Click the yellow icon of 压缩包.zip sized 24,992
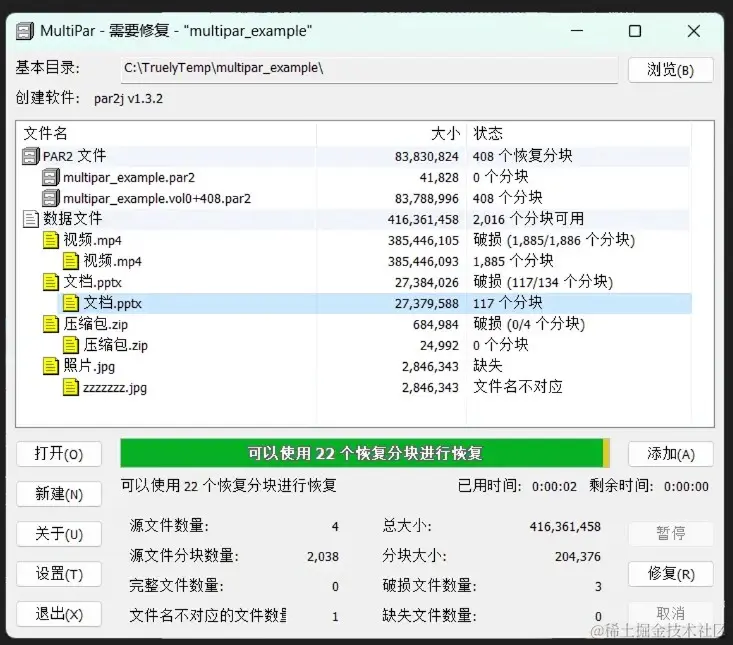The image size is (733, 645). pyautogui.click(x=71, y=345)
